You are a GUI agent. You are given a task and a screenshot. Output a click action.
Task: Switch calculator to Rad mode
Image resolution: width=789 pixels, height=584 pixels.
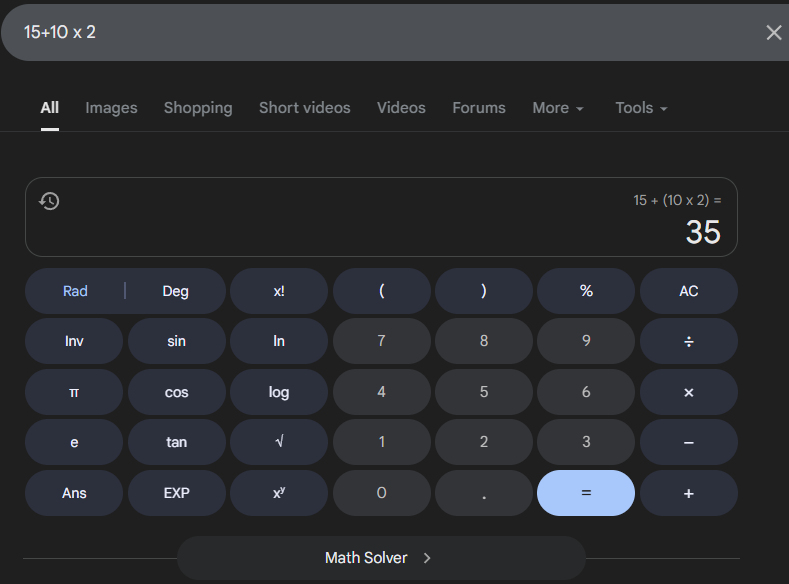tap(75, 291)
